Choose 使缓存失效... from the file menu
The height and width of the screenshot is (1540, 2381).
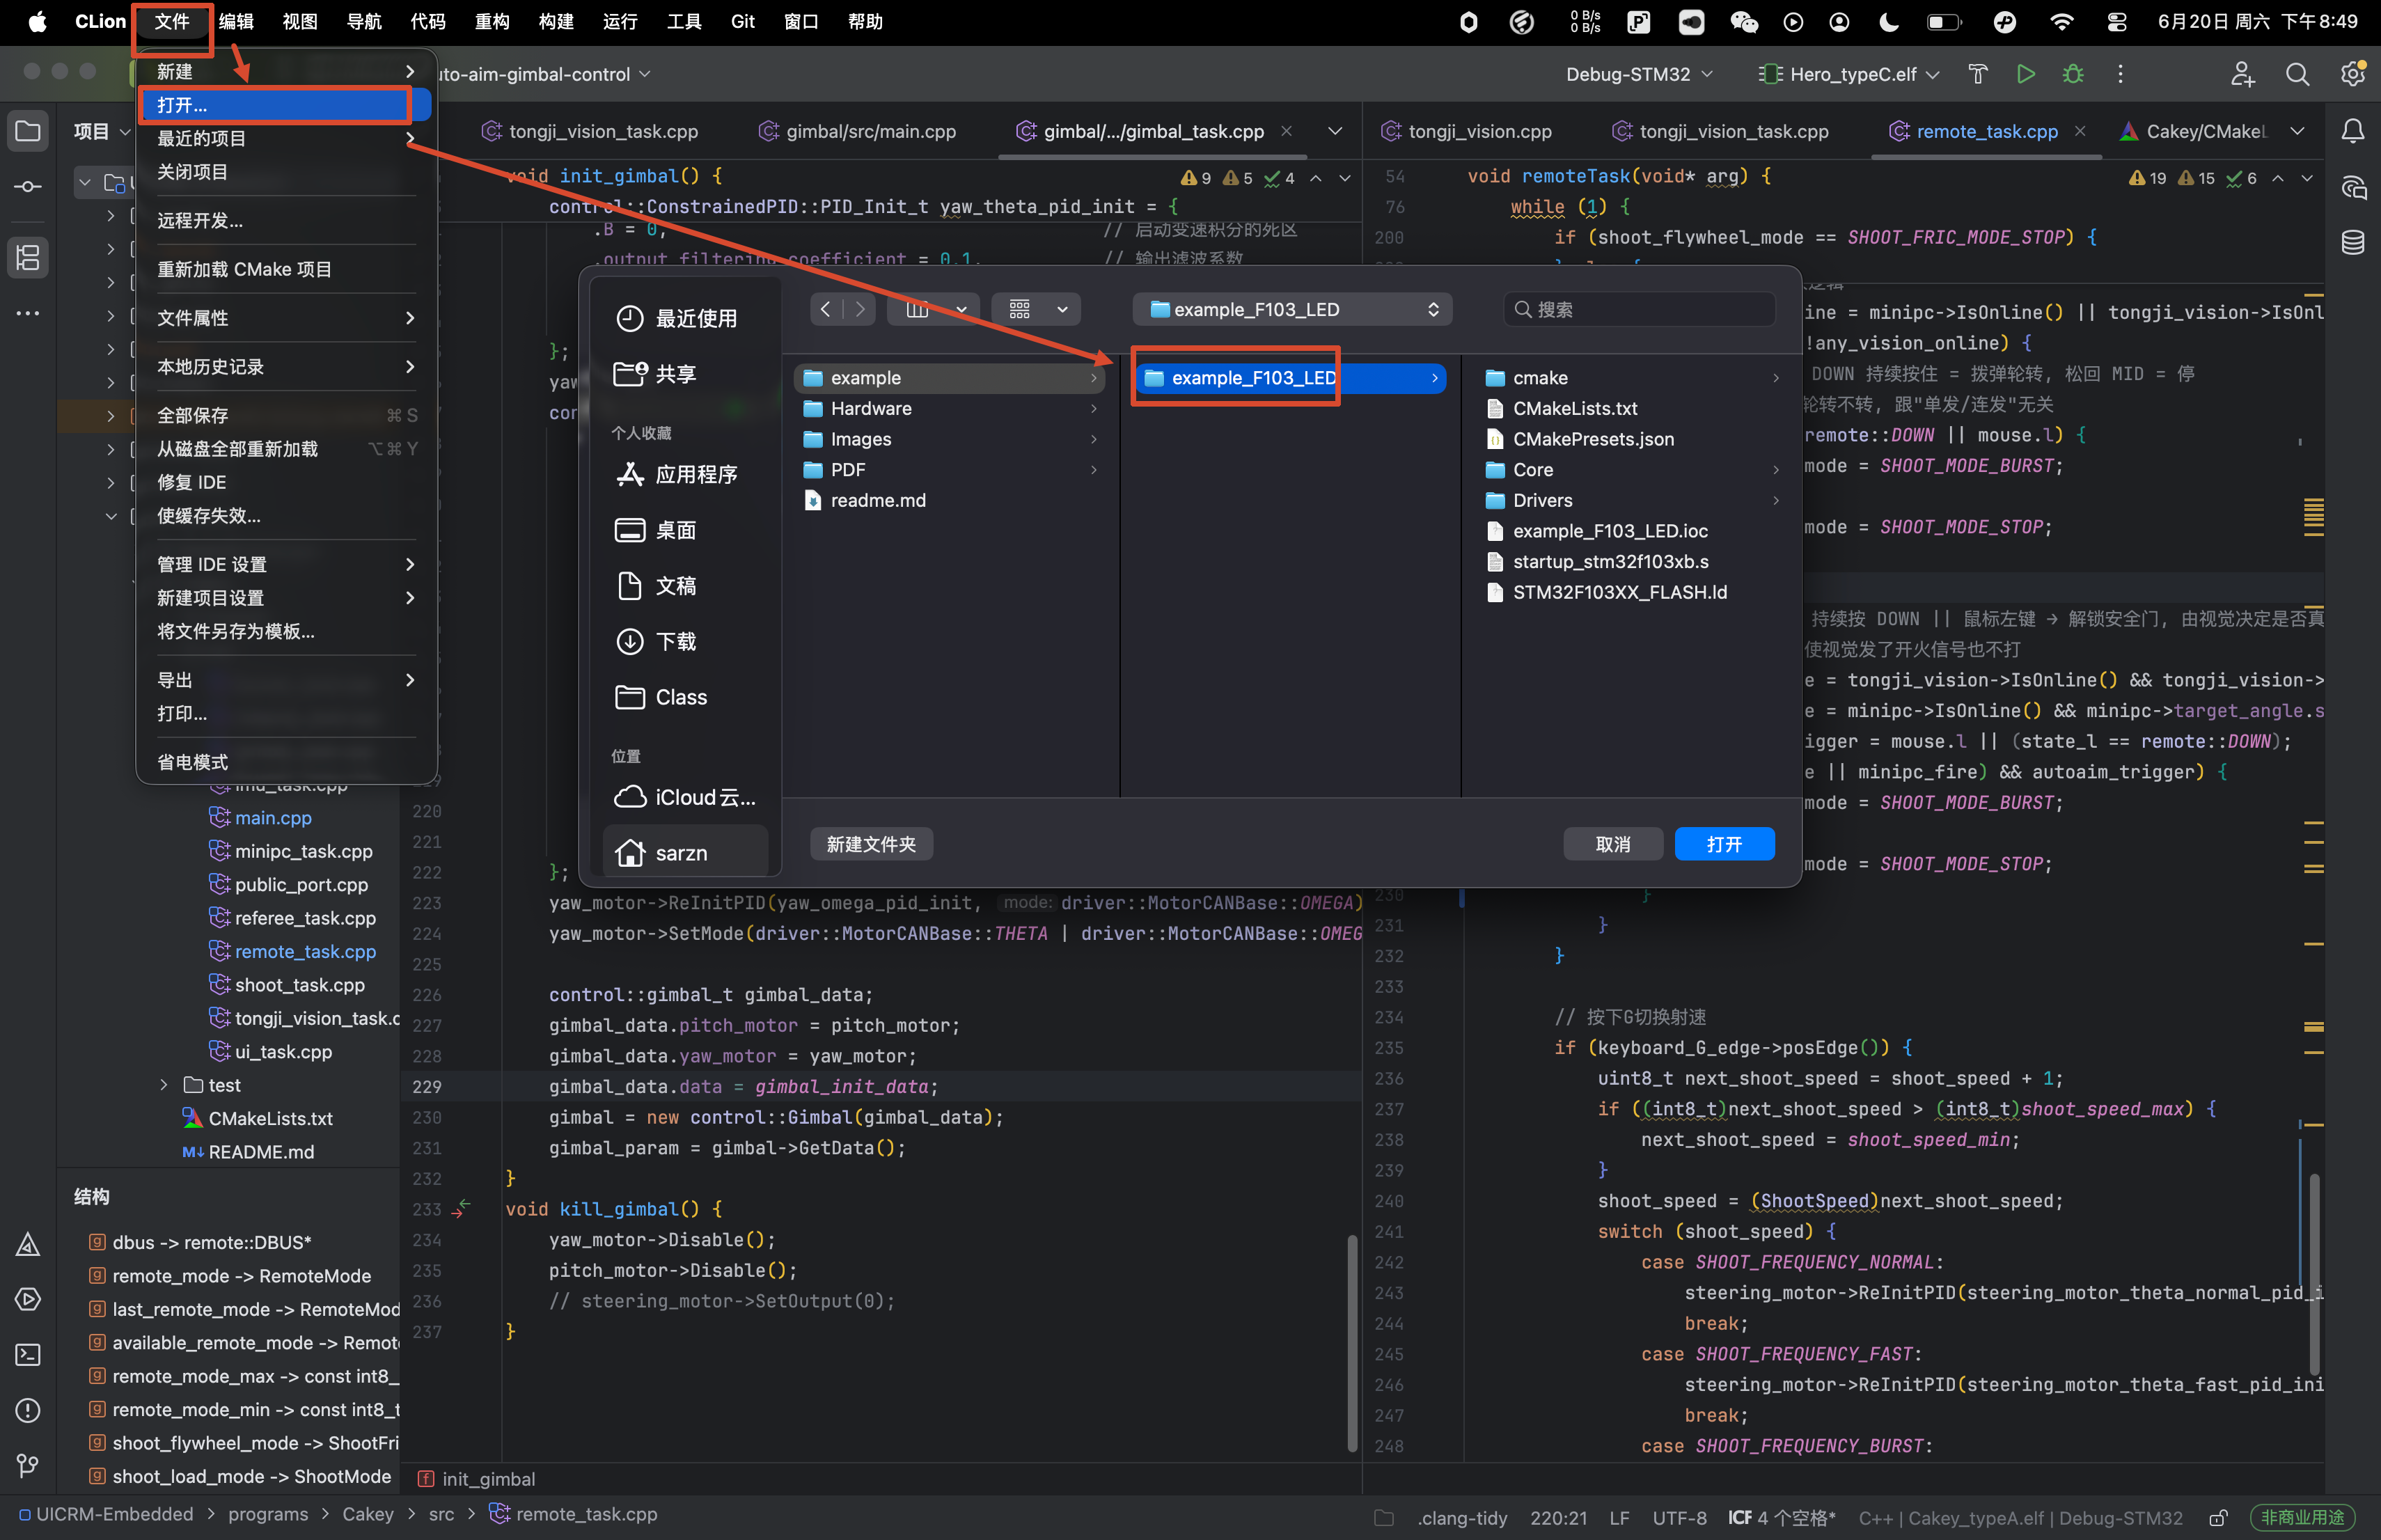click(286, 515)
